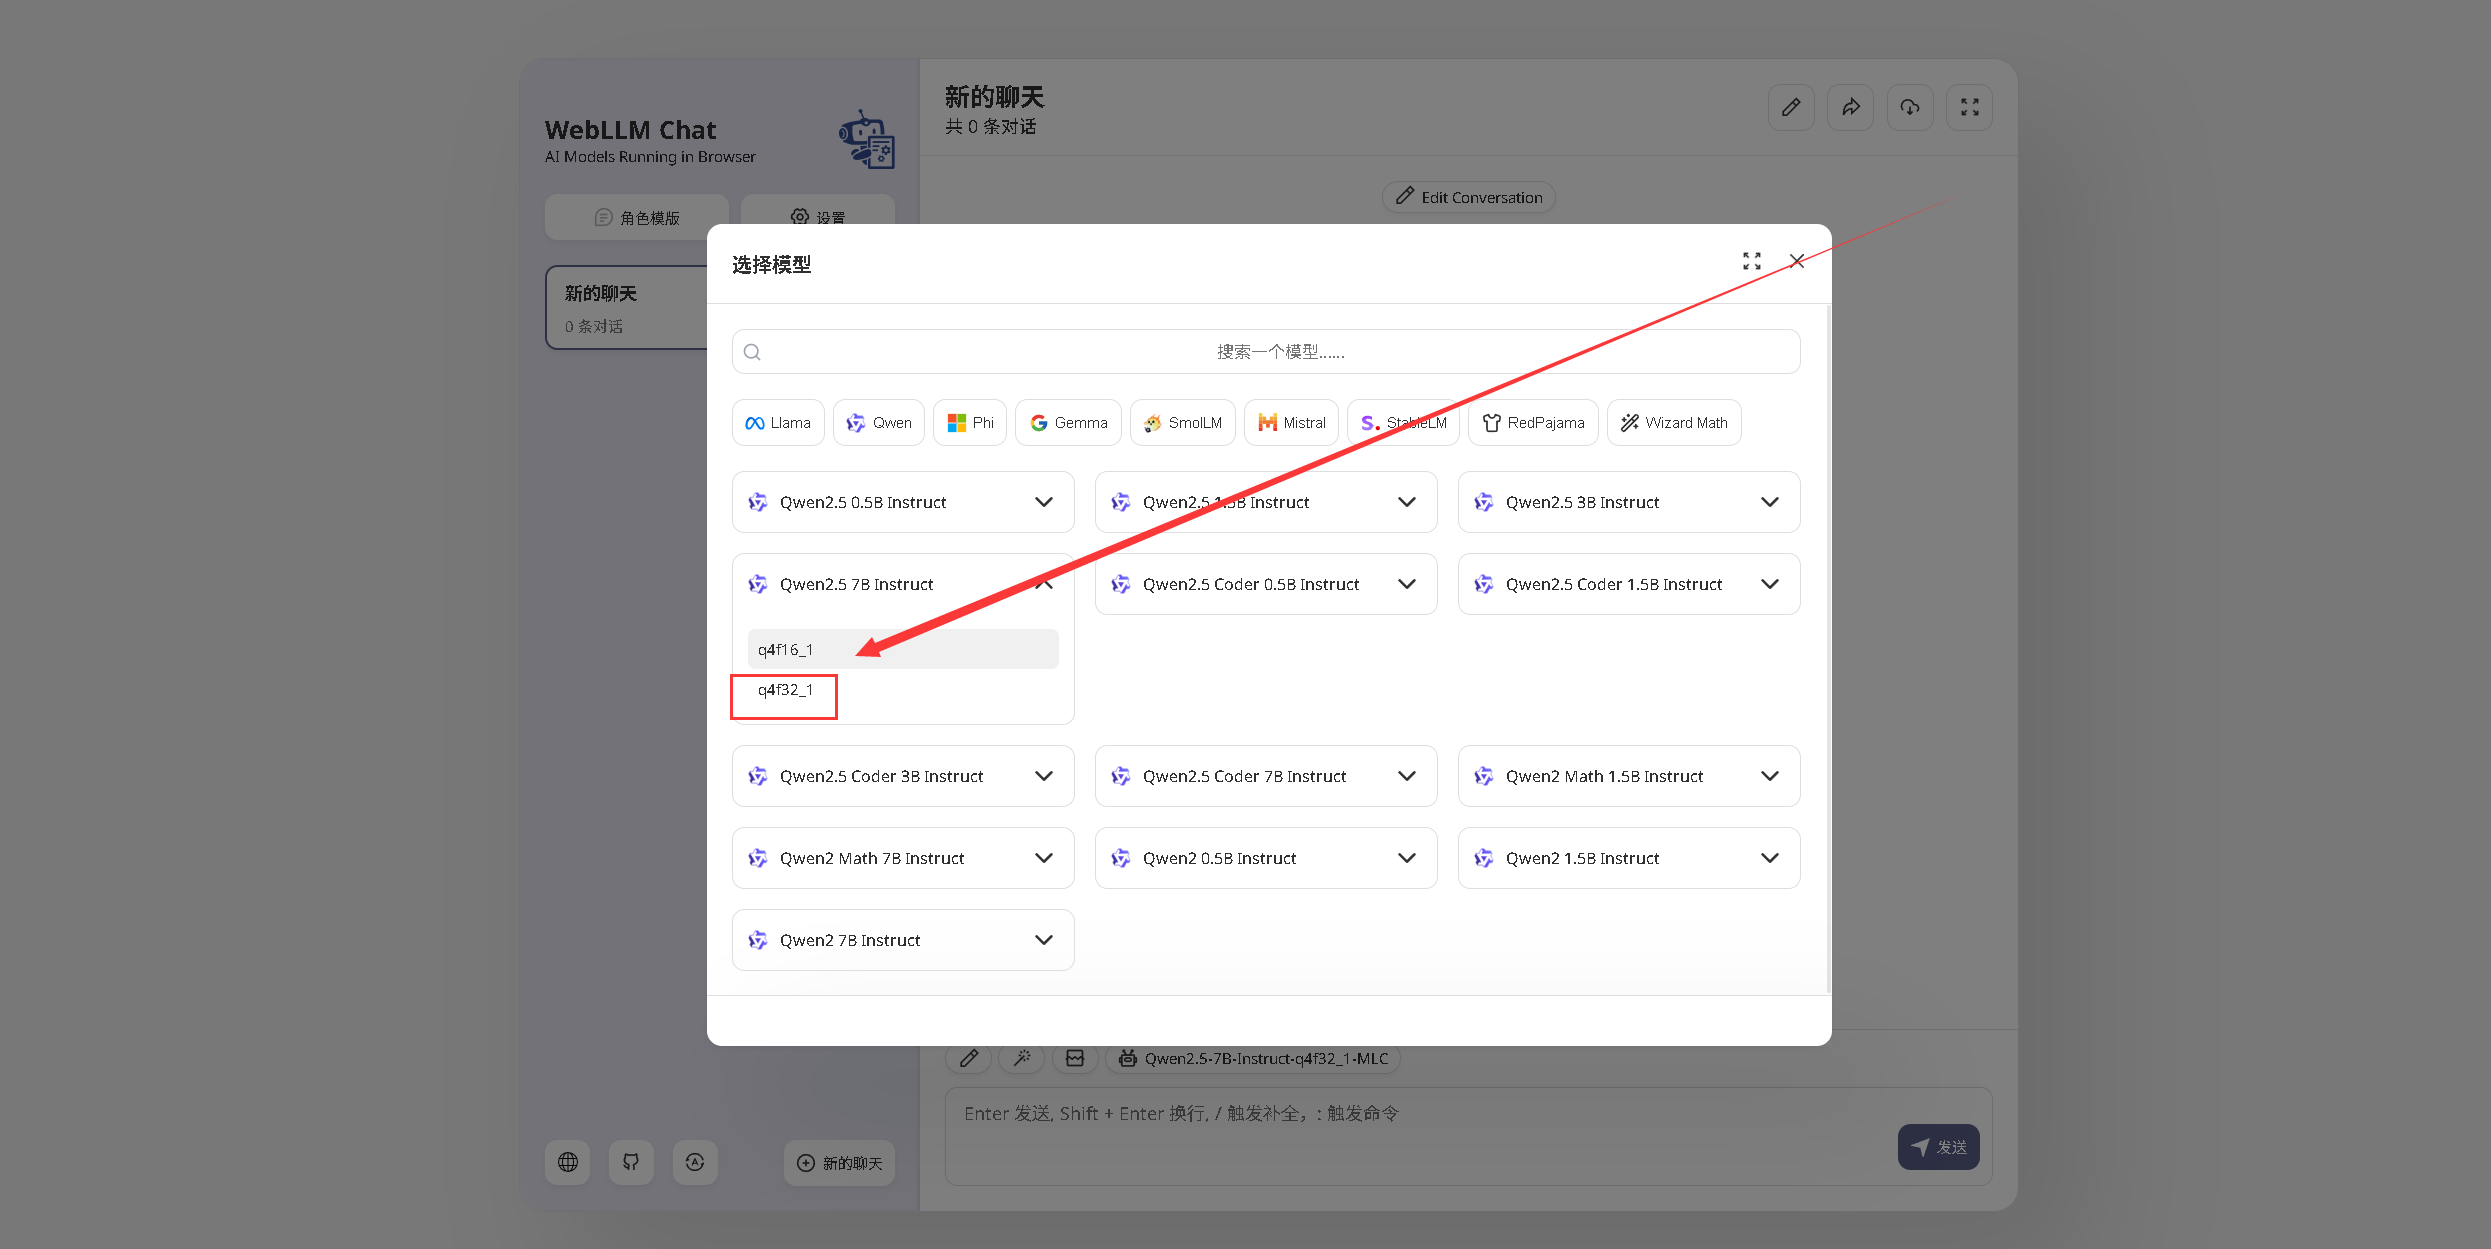Filter models by RedPajama family
Image resolution: width=2491 pixels, height=1249 pixels.
(x=1533, y=423)
